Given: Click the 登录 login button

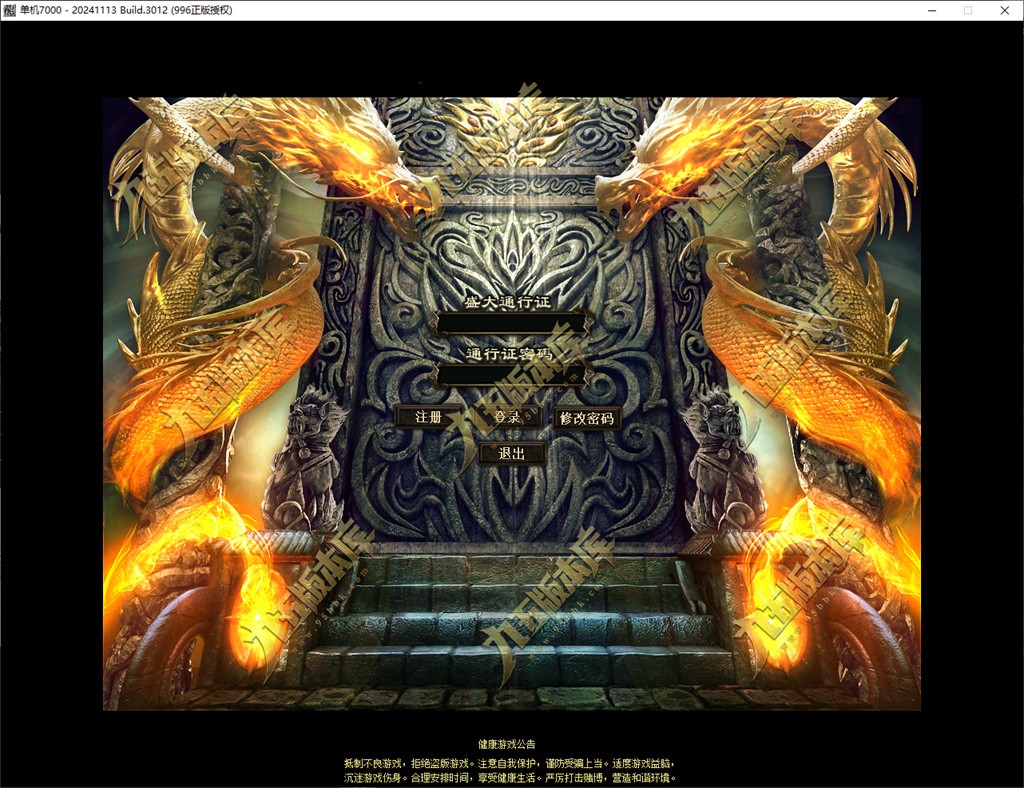Looking at the screenshot, I should click(507, 417).
